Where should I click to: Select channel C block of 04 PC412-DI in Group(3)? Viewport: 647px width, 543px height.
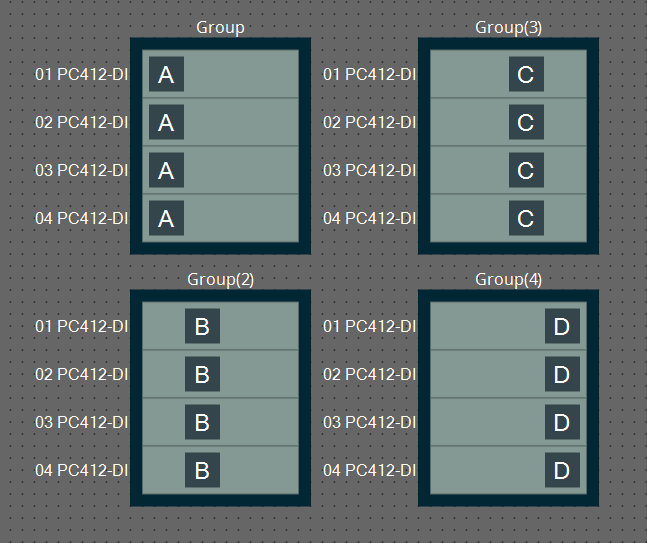pos(526,218)
